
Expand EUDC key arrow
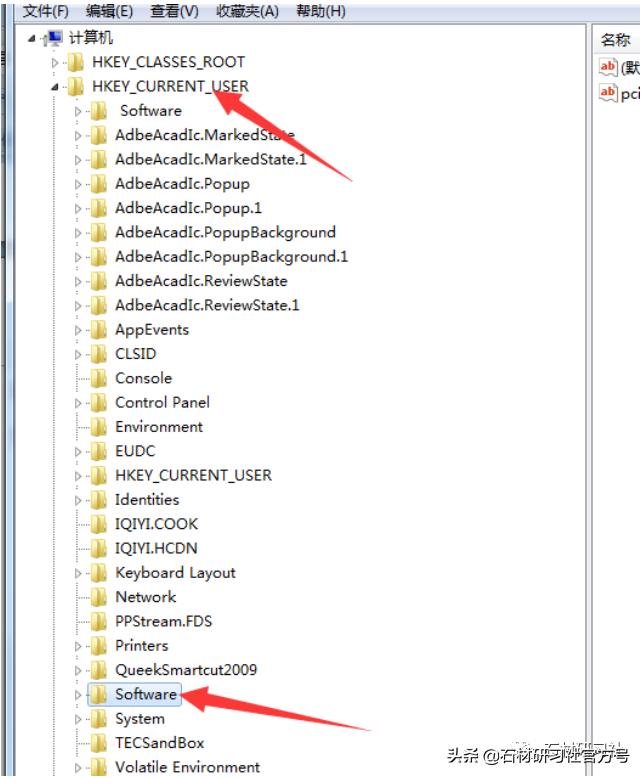tap(78, 452)
